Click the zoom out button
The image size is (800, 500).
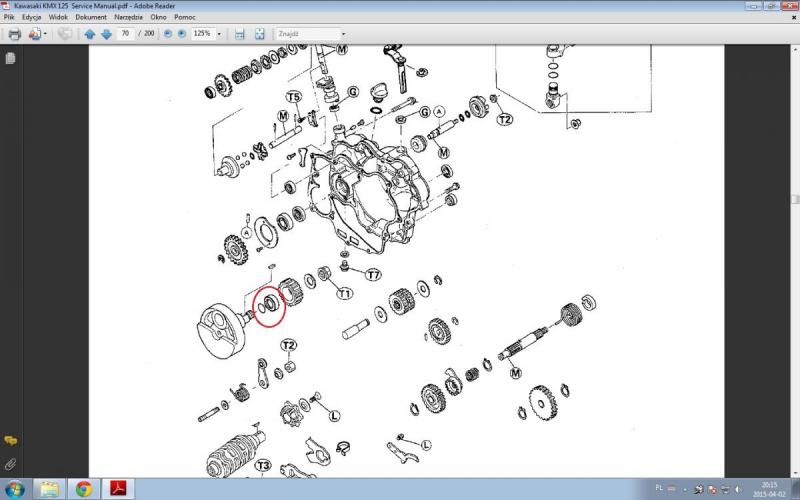coord(166,34)
